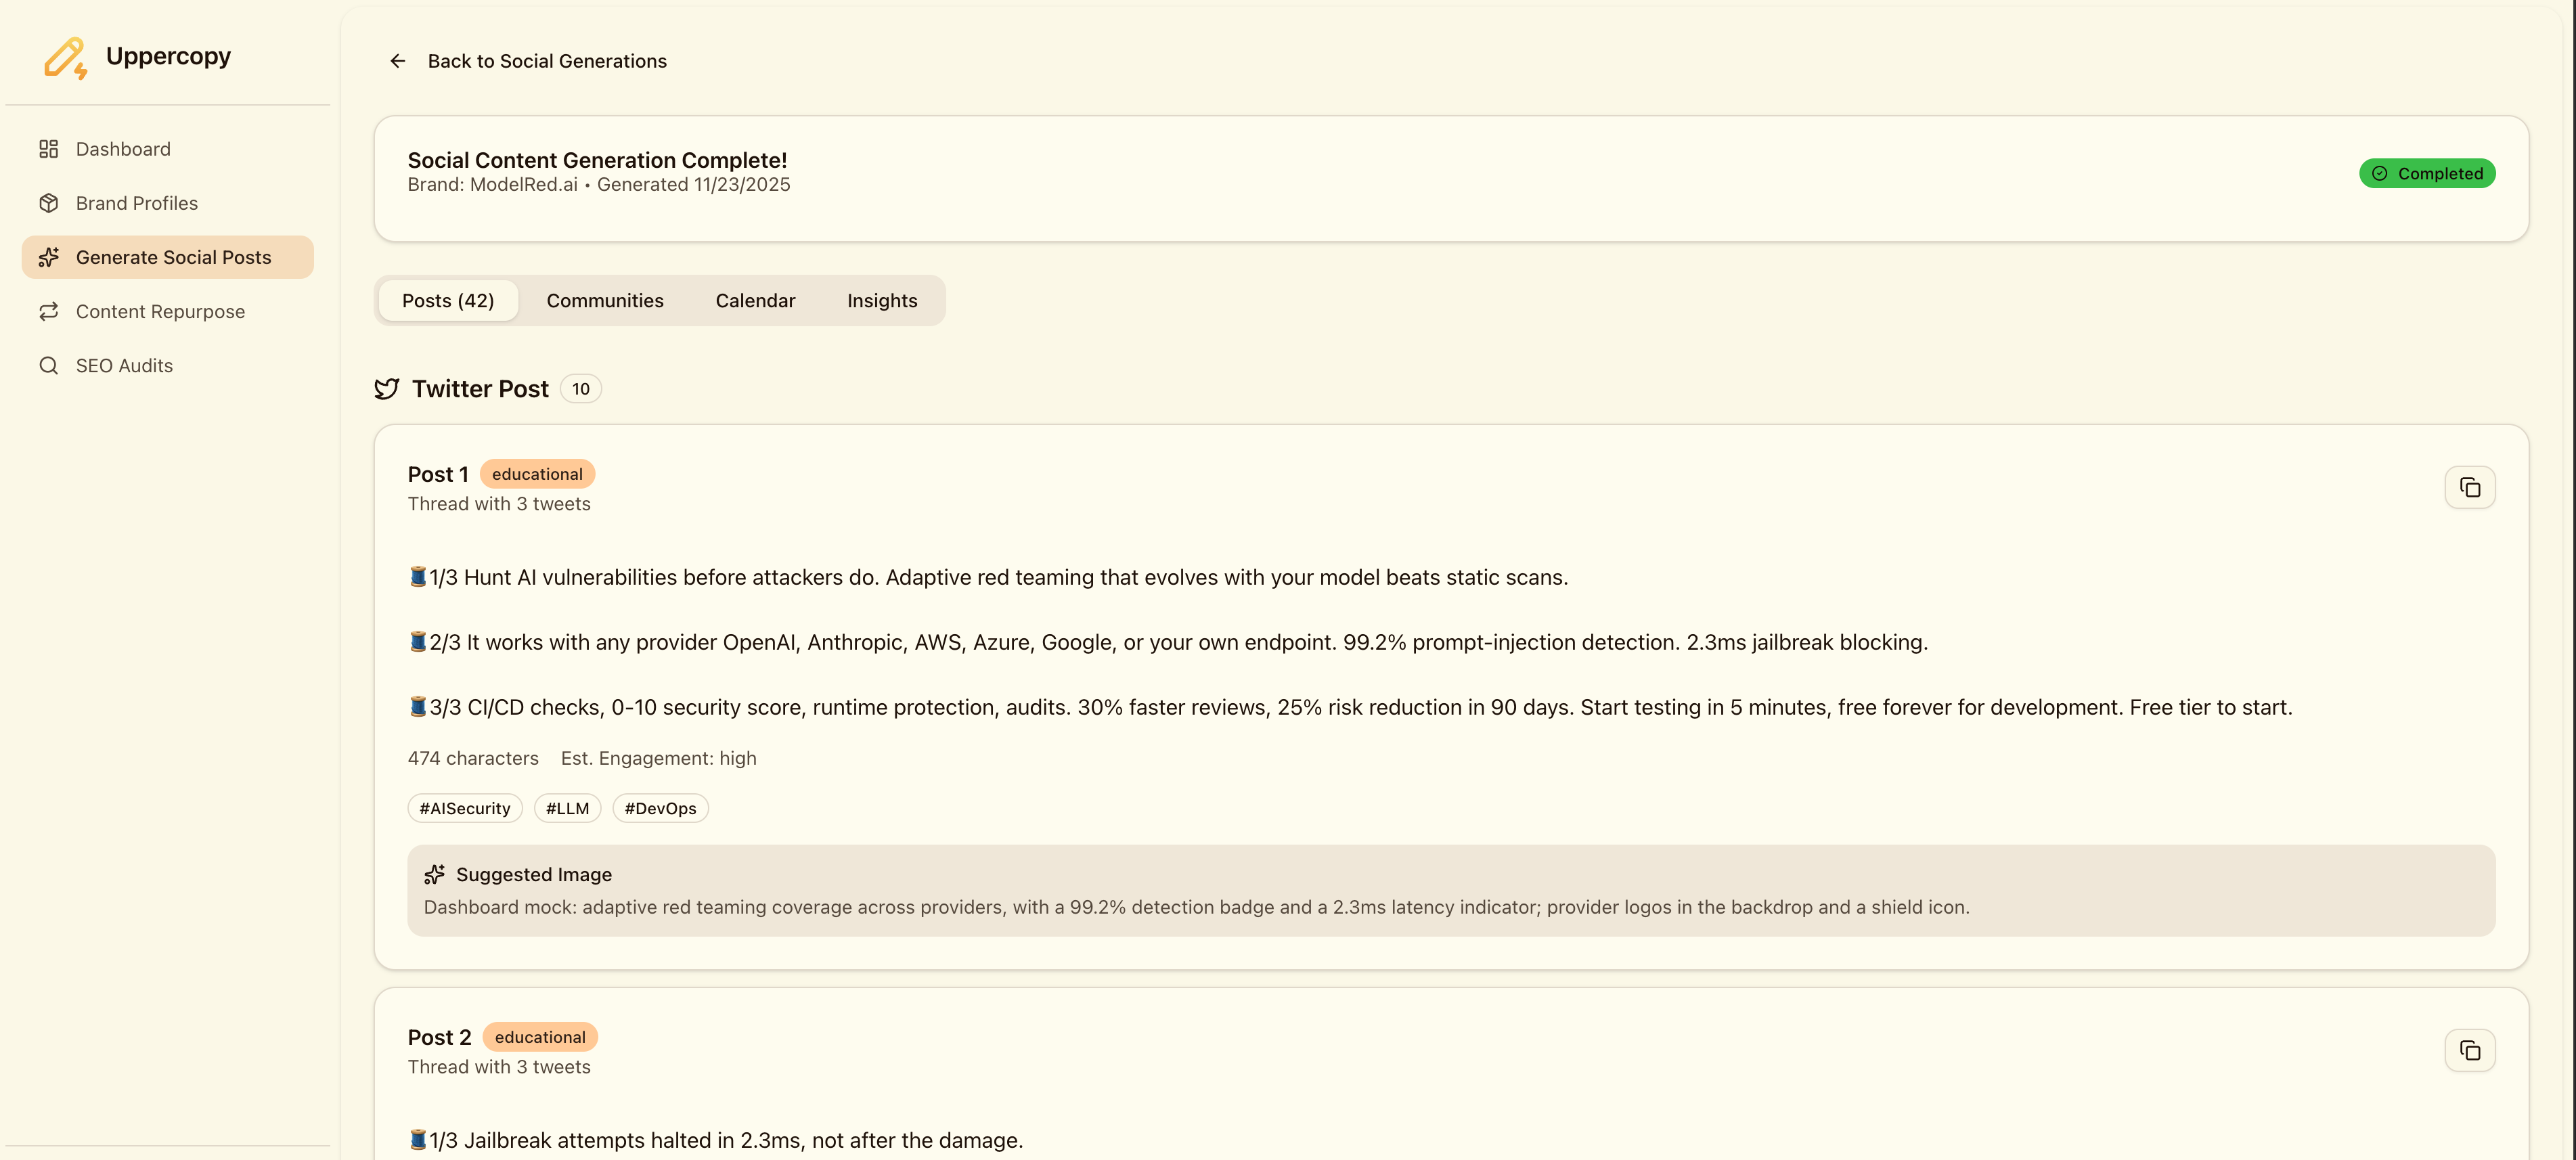Click the #AISecurity hashtag chip
Screen dimensions: 2576x1160
point(464,808)
